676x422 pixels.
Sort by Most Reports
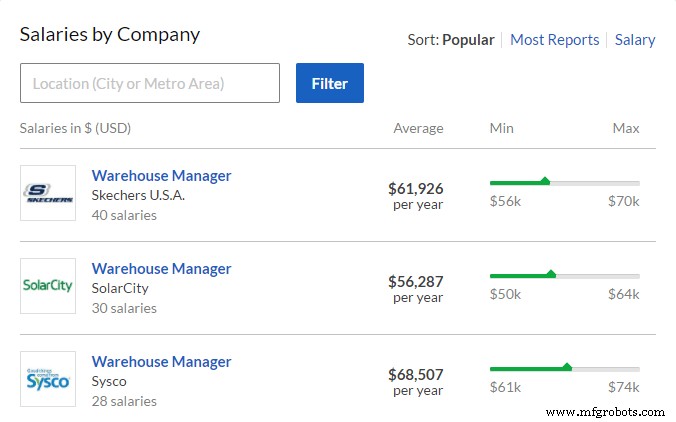554,40
